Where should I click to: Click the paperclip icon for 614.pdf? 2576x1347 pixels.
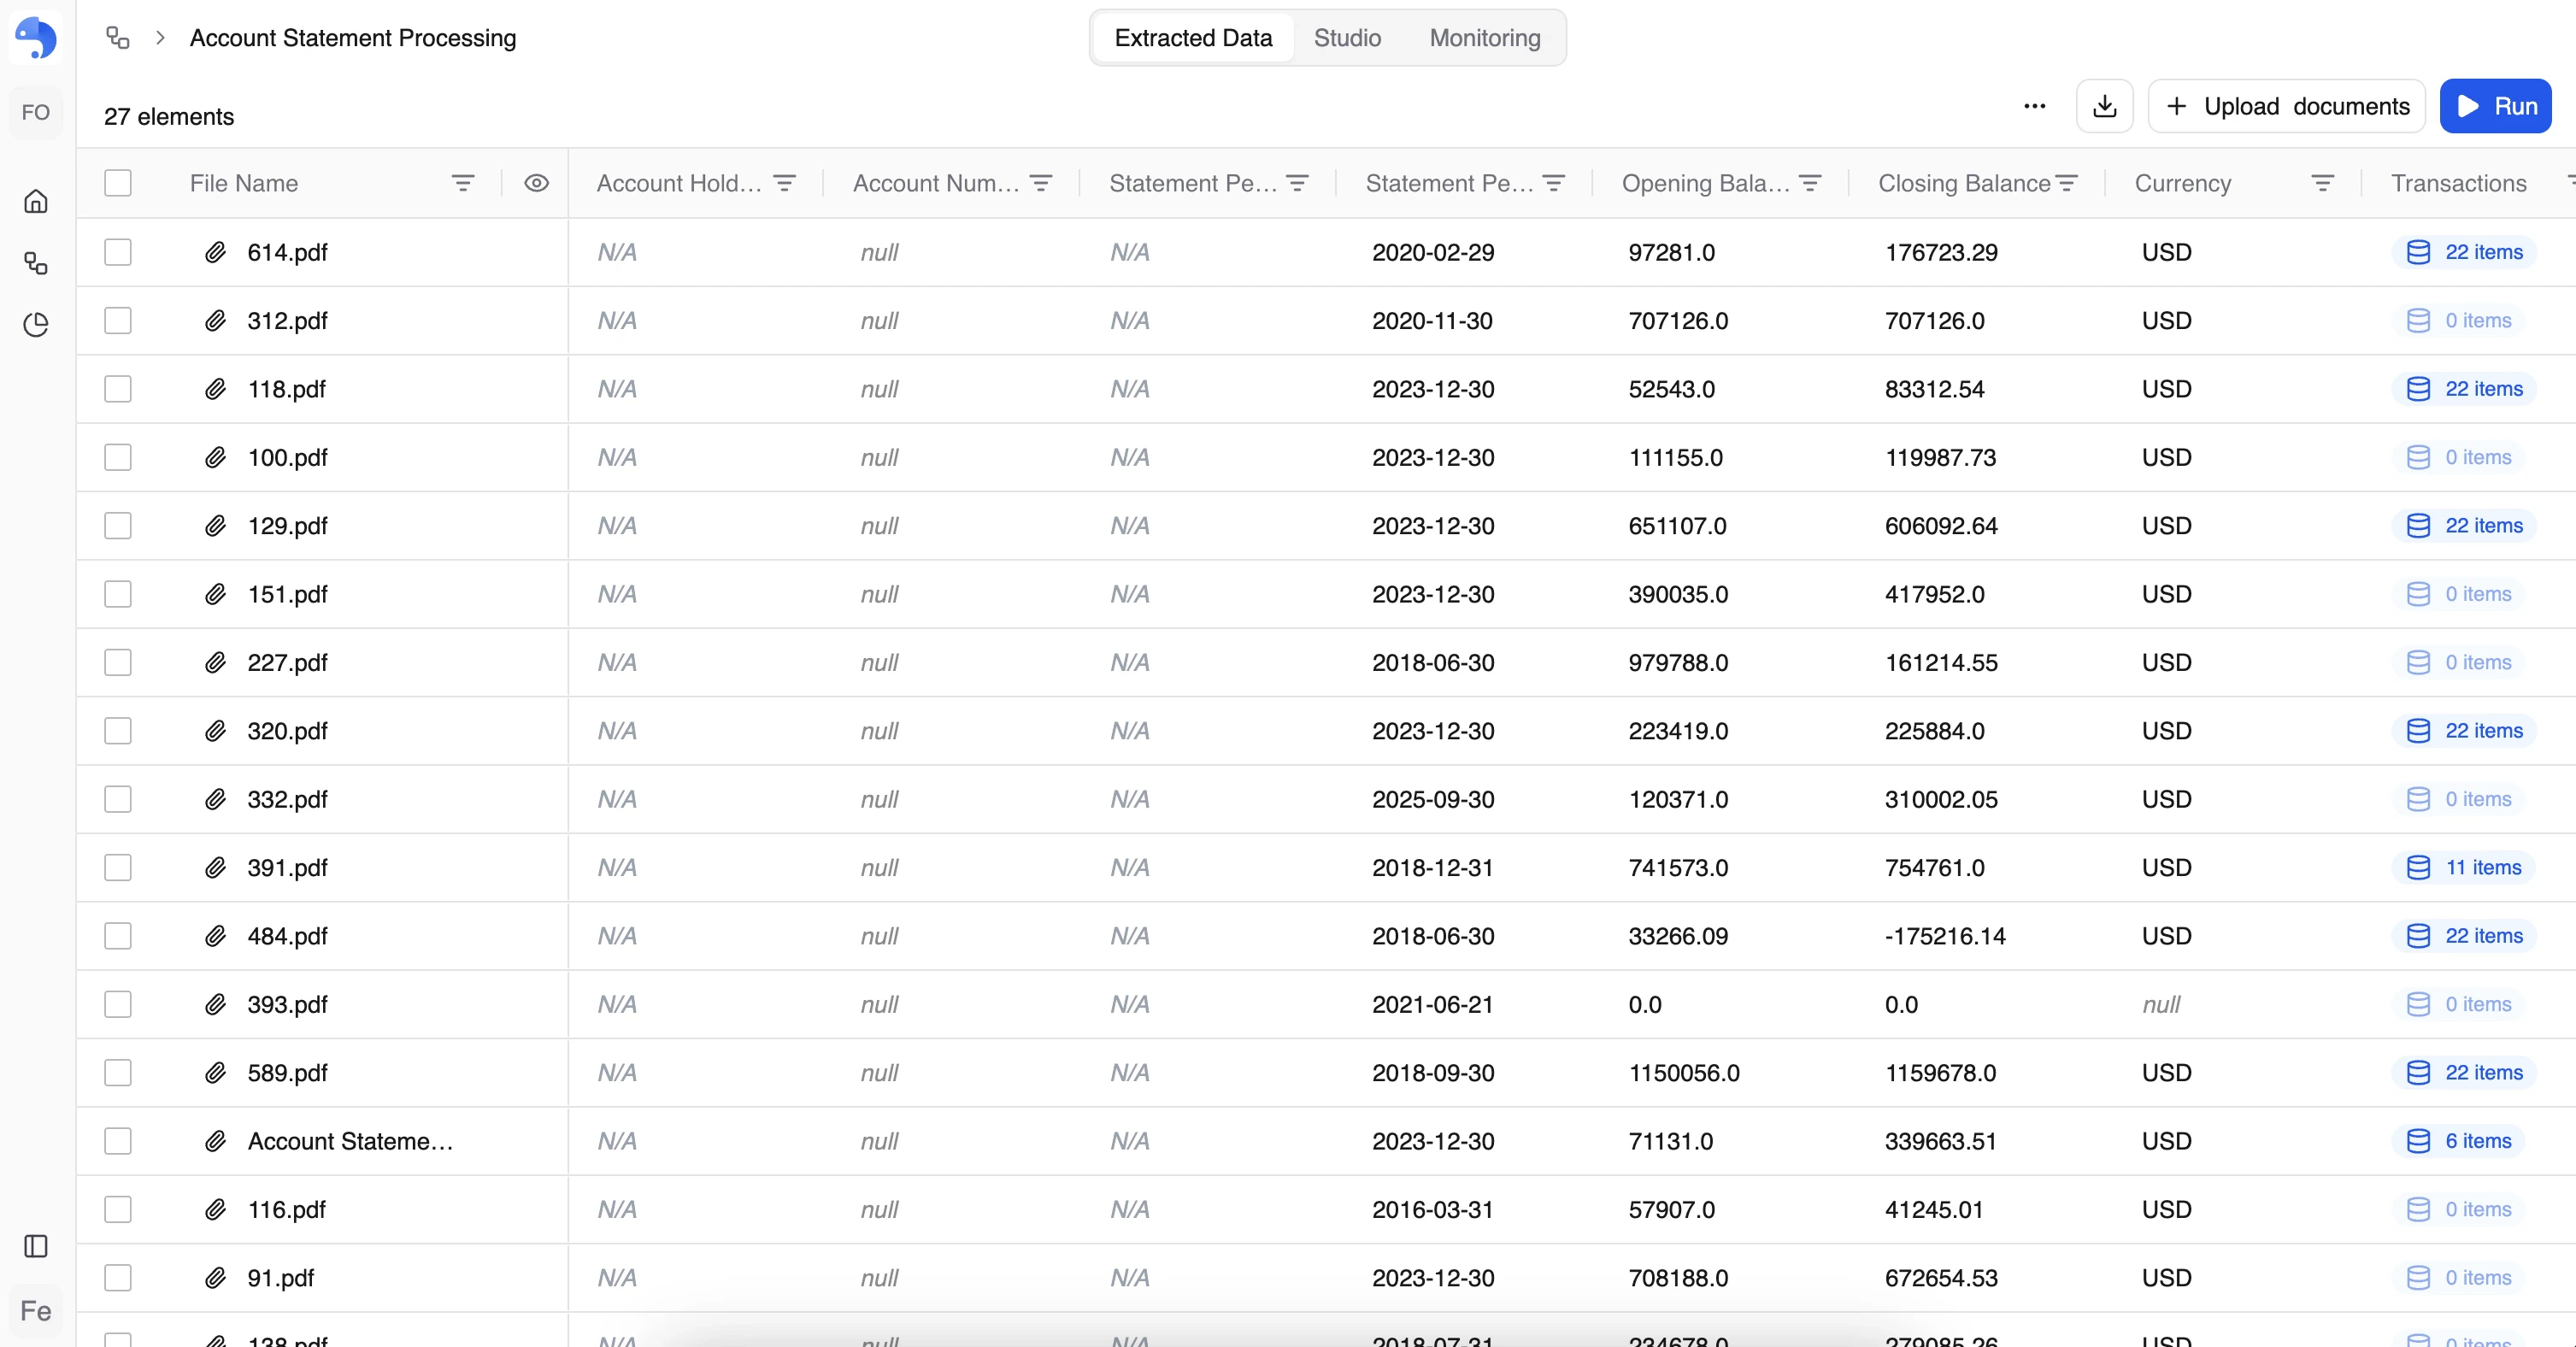[215, 252]
